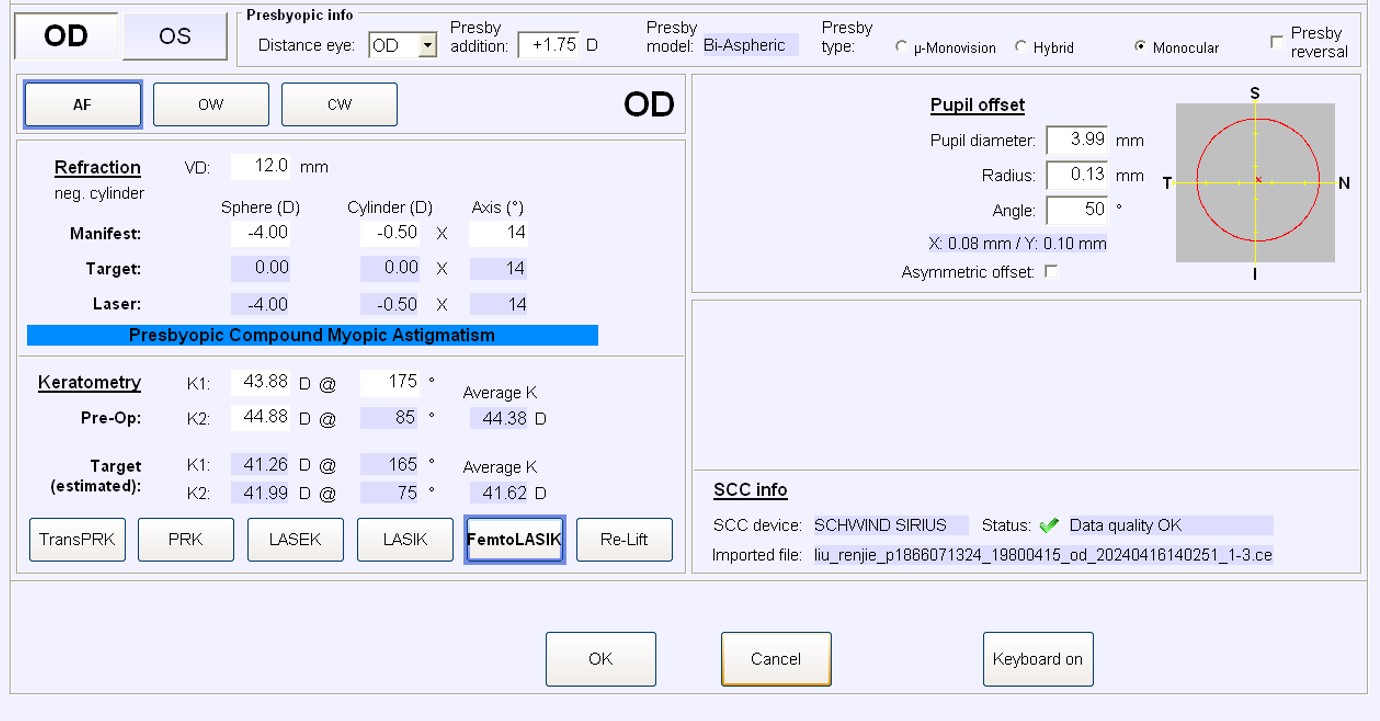The image size is (1380, 721).
Task: Click the pupil offset circle diagram
Action: click(x=1255, y=182)
